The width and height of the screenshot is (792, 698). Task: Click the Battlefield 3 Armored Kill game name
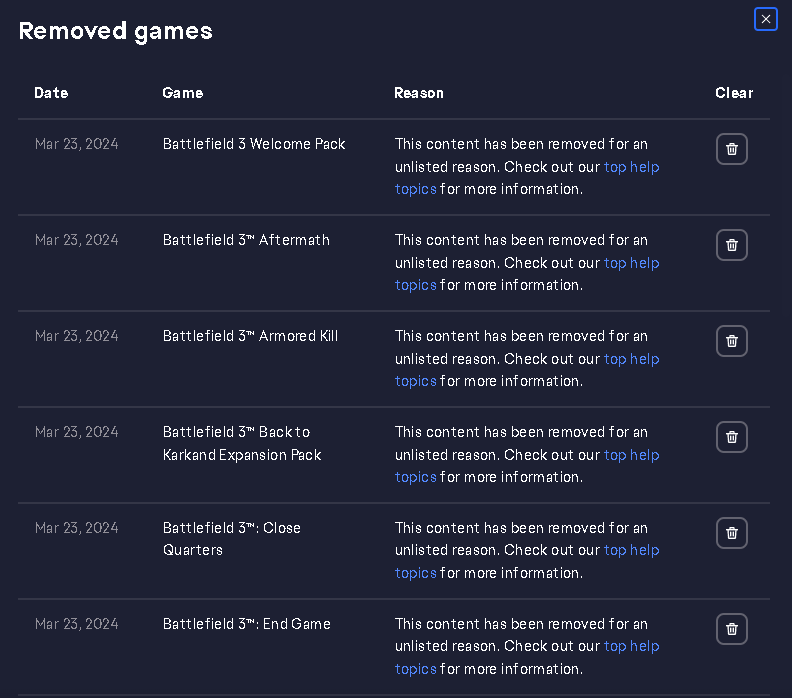pyautogui.click(x=250, y=336)
